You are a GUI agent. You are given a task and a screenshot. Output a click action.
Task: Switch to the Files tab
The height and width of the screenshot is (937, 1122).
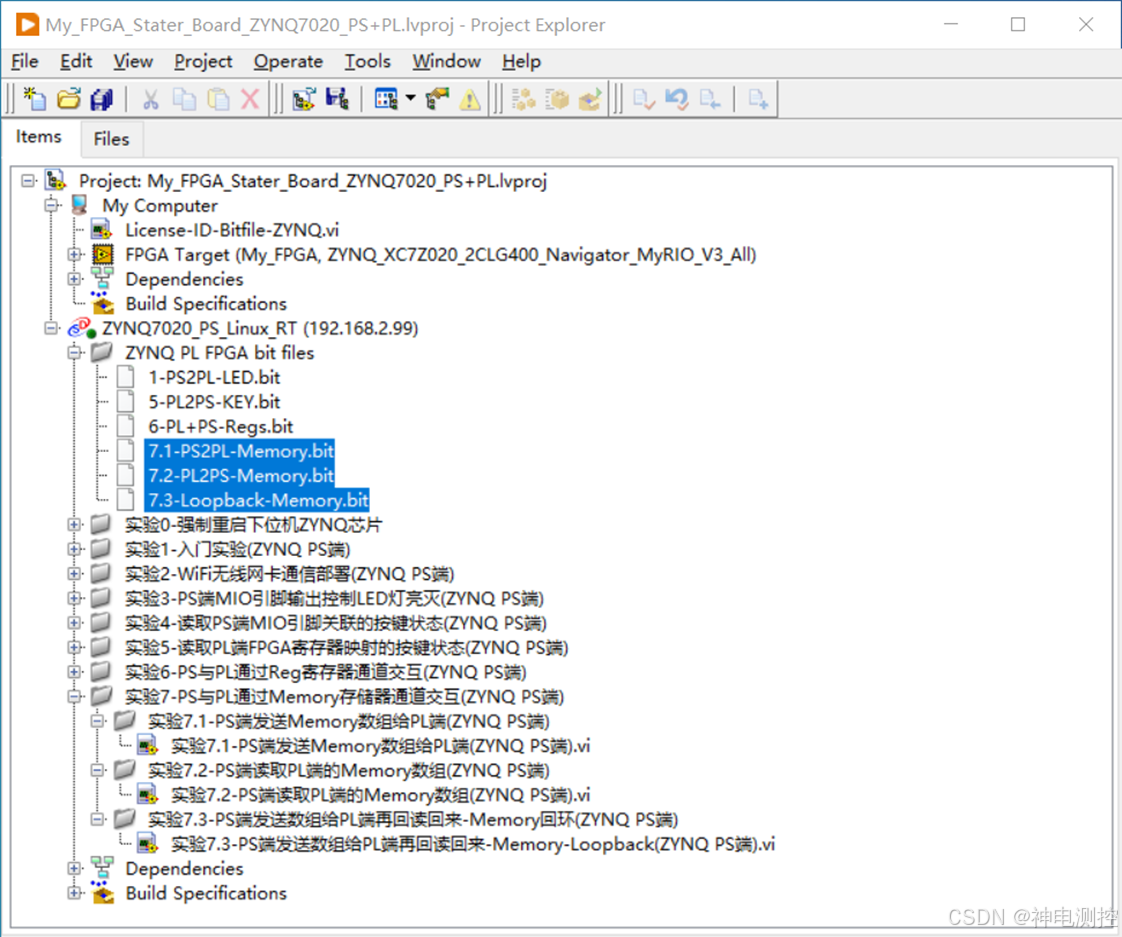pyautogui.click(x=112, y=139)
